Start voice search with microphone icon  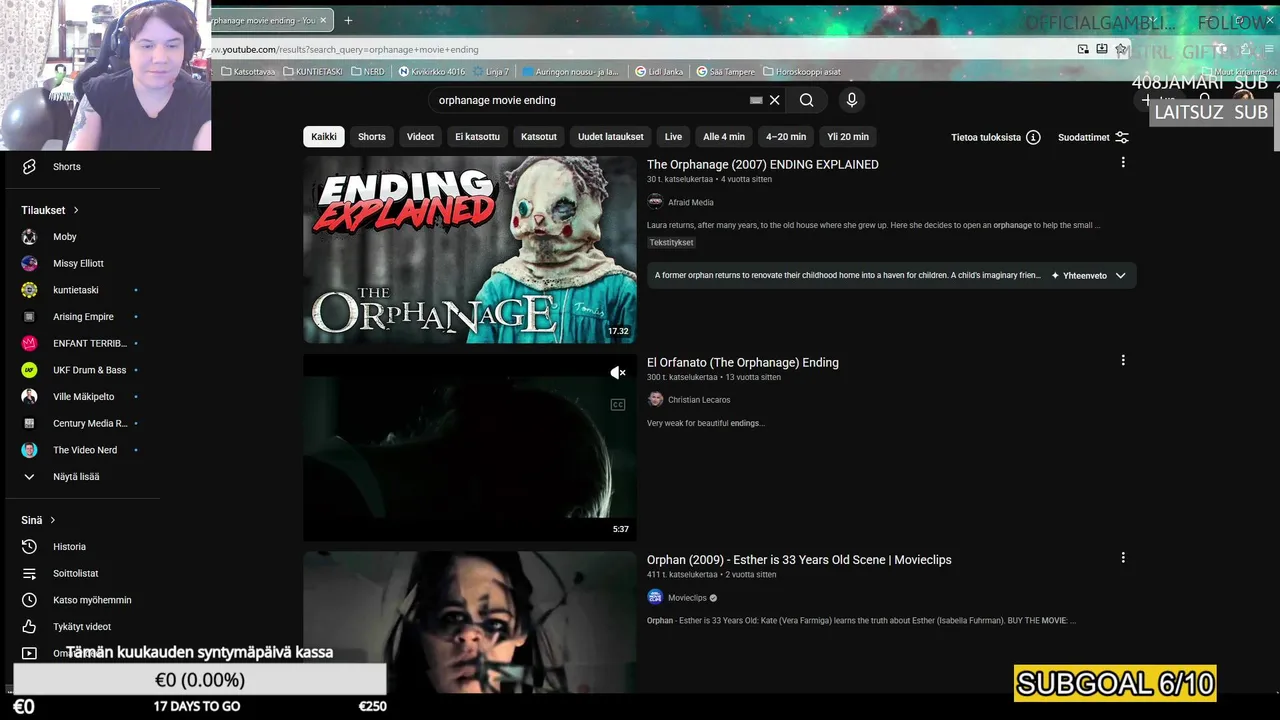852,100
